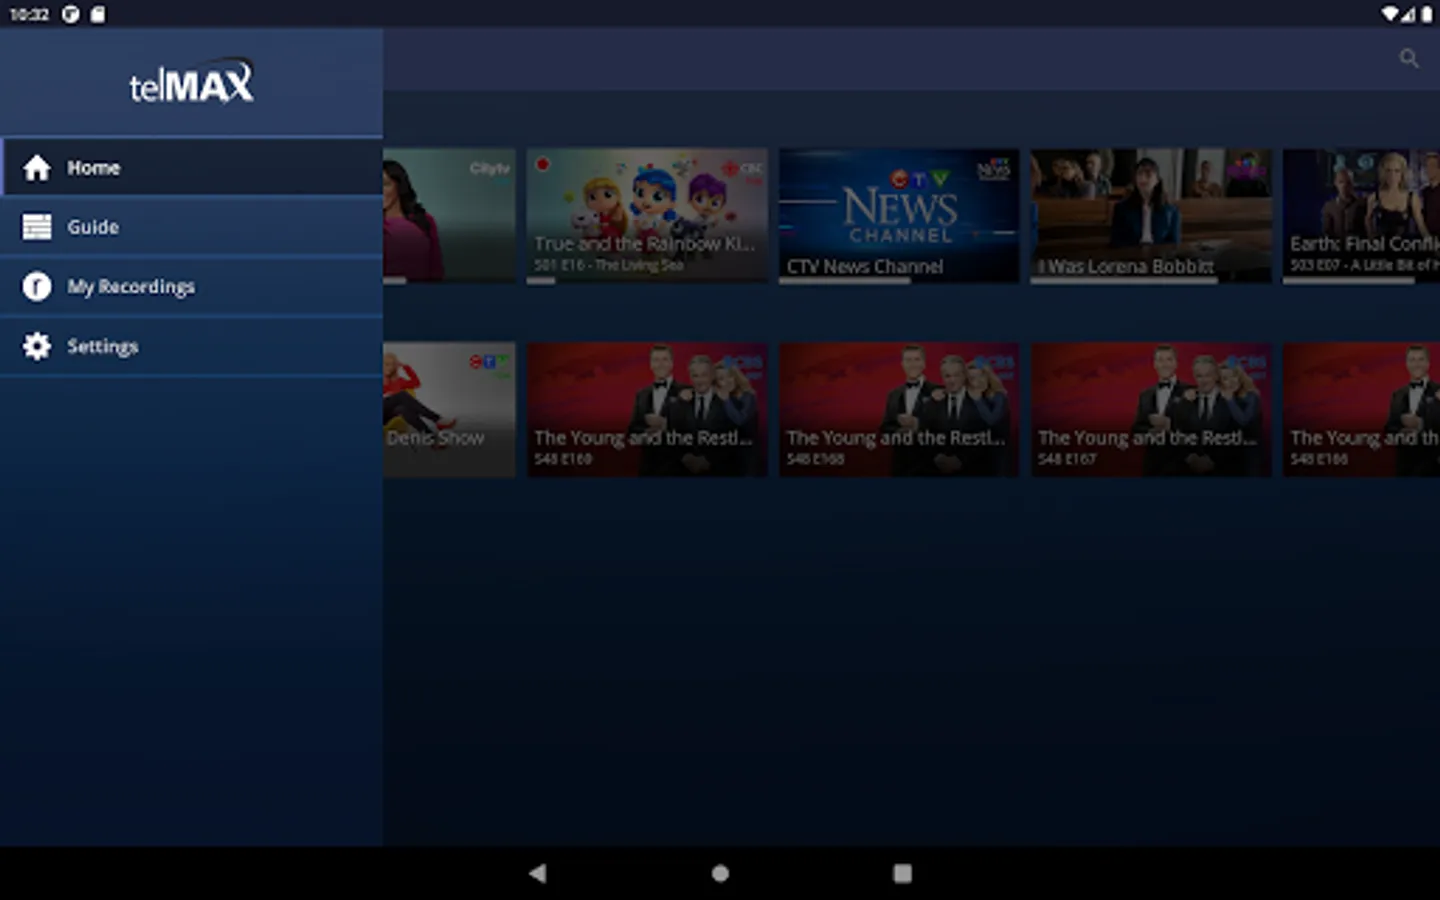
Task: Open the Denis Show recording tile
Action: (x=449, y=410)
